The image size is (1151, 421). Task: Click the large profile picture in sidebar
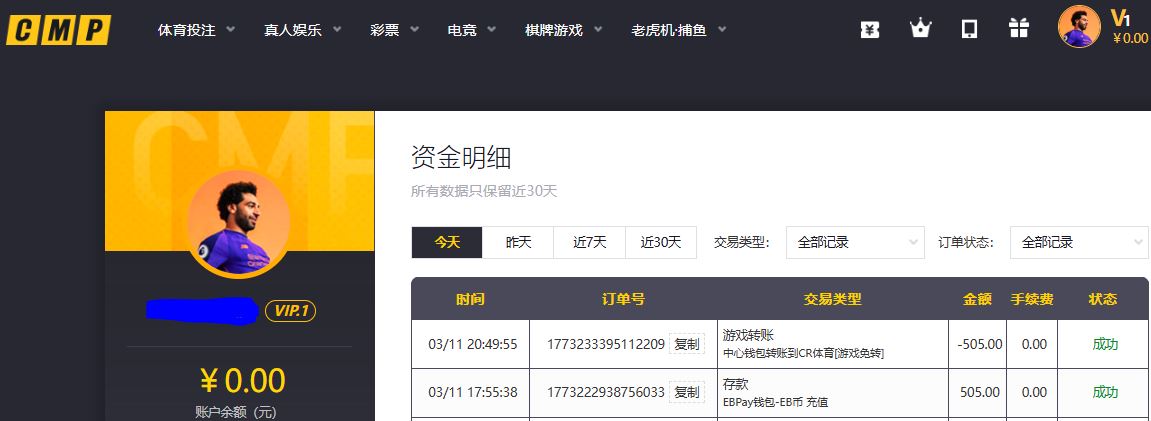tap(238, 223)
